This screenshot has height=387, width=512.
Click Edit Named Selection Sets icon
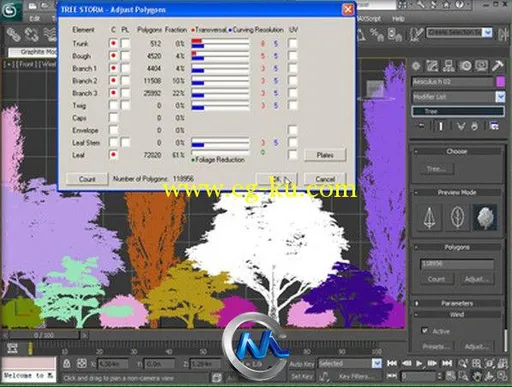click(x=416, y=34)
